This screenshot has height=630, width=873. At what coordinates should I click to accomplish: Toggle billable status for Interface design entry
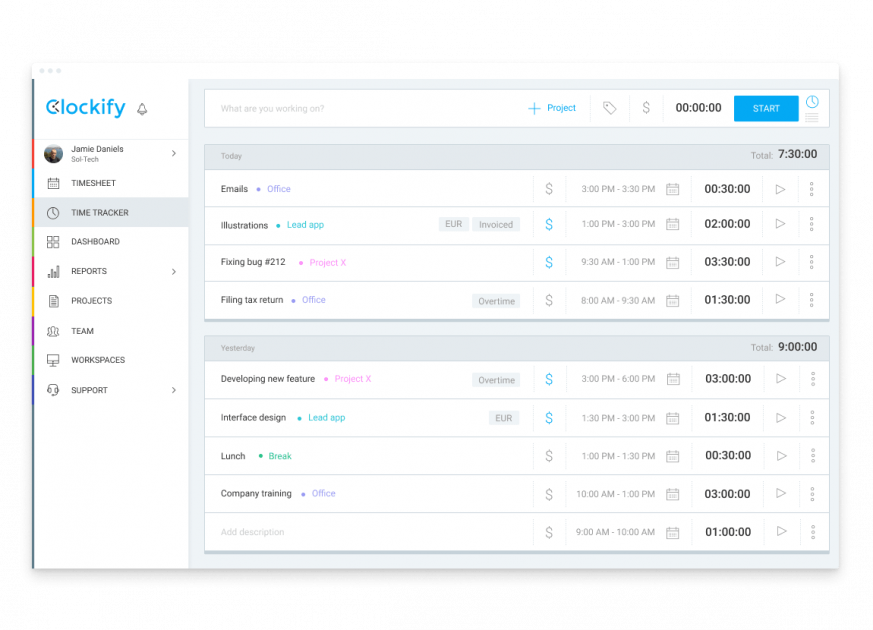click(x=549, y=418)
